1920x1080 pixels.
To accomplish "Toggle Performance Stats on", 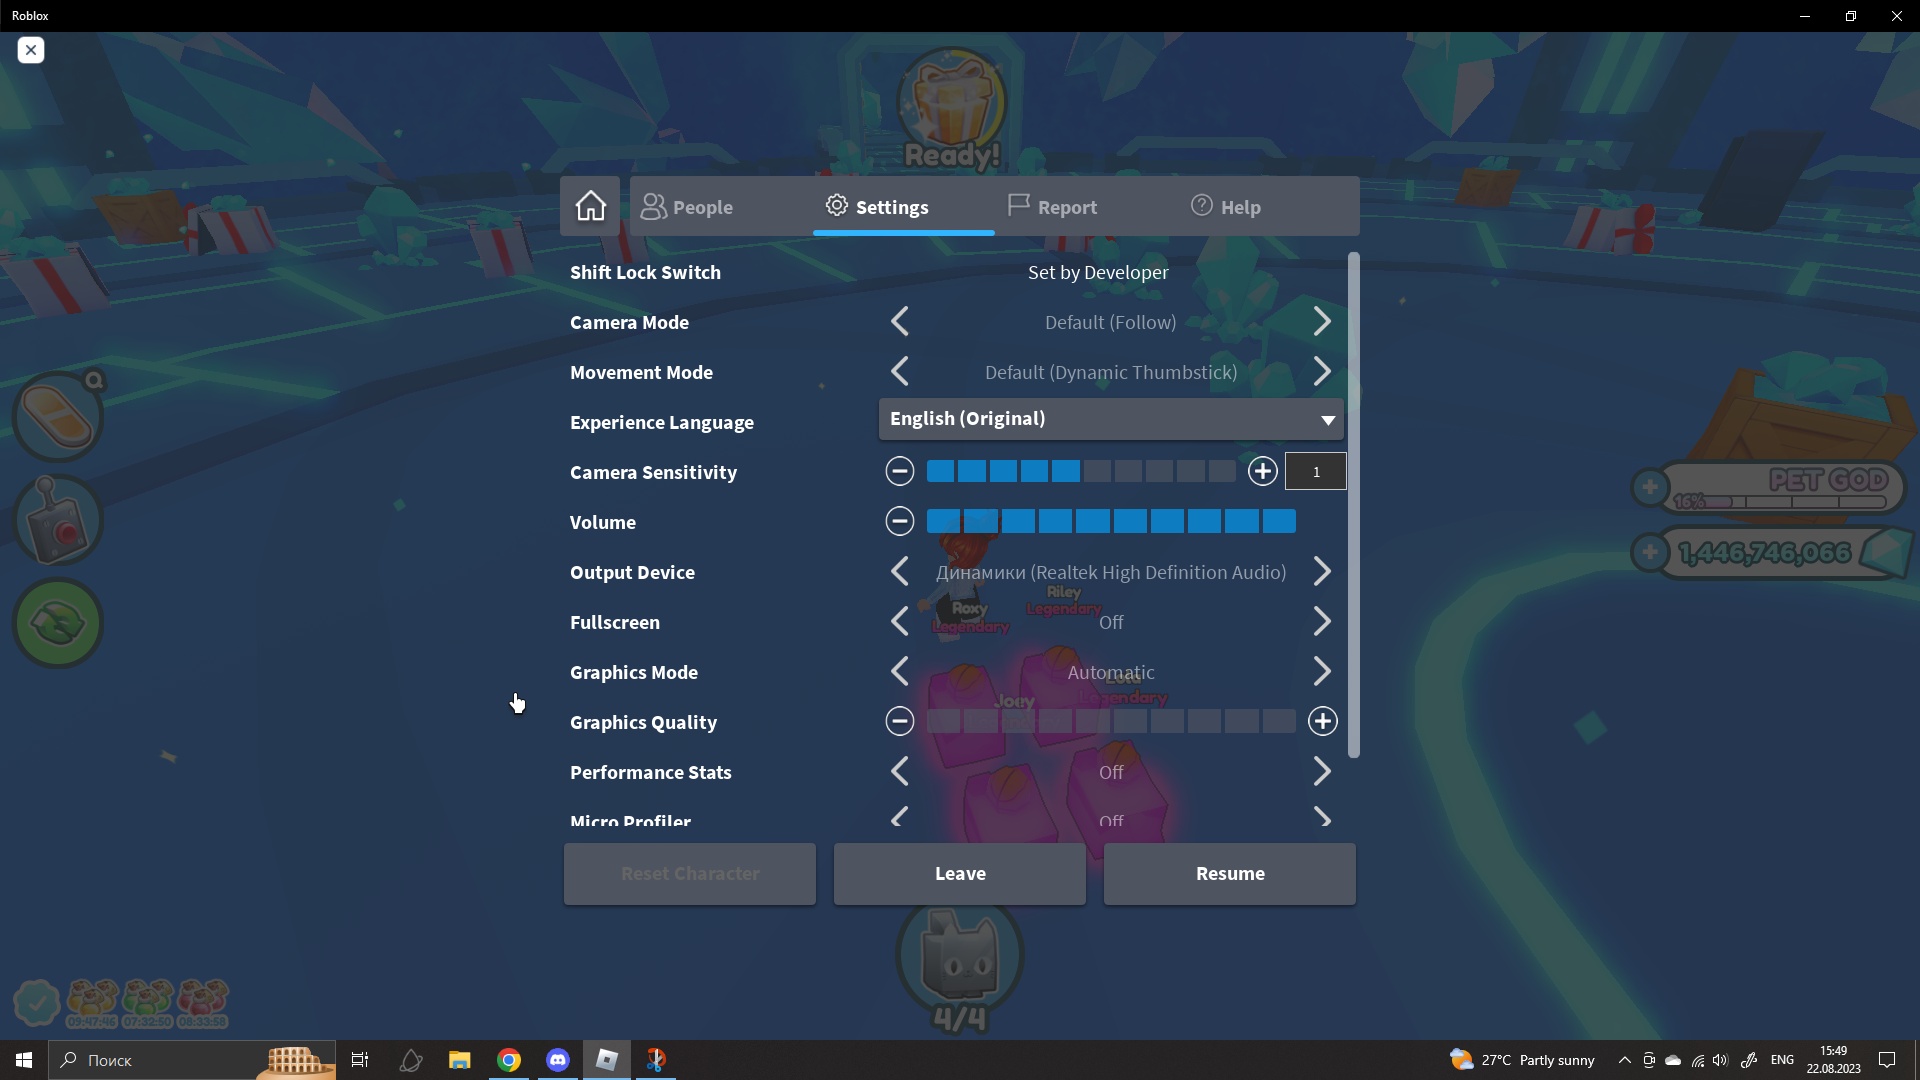I will click(1323, 771).
